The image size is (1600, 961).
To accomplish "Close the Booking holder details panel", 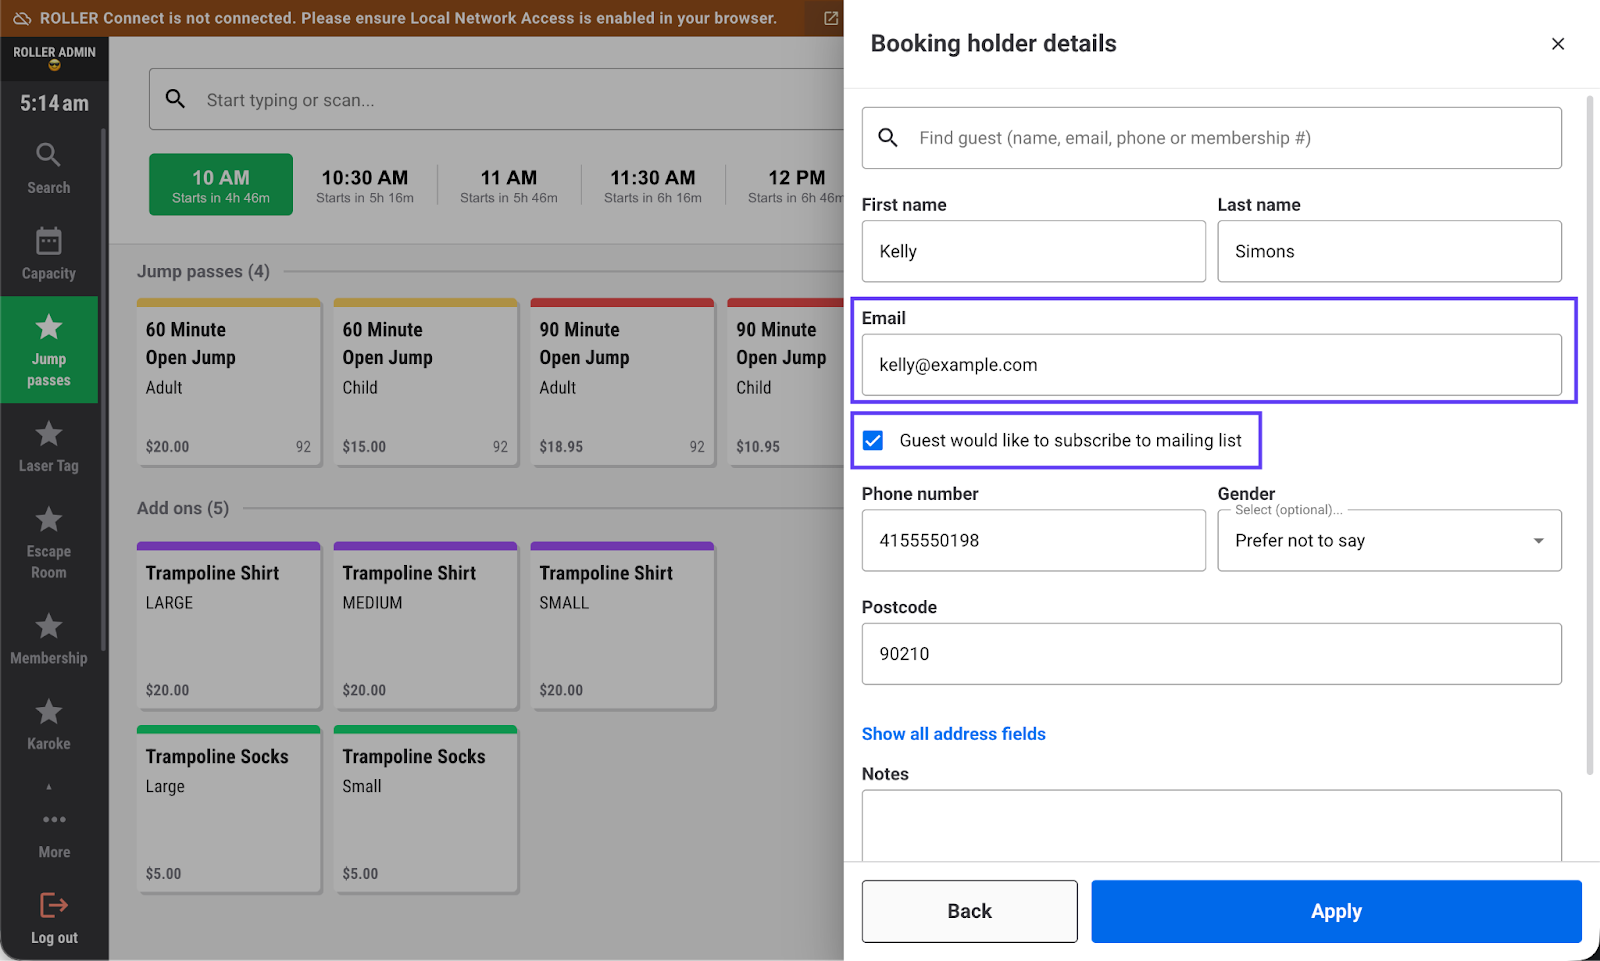I will click(1558, 44).
